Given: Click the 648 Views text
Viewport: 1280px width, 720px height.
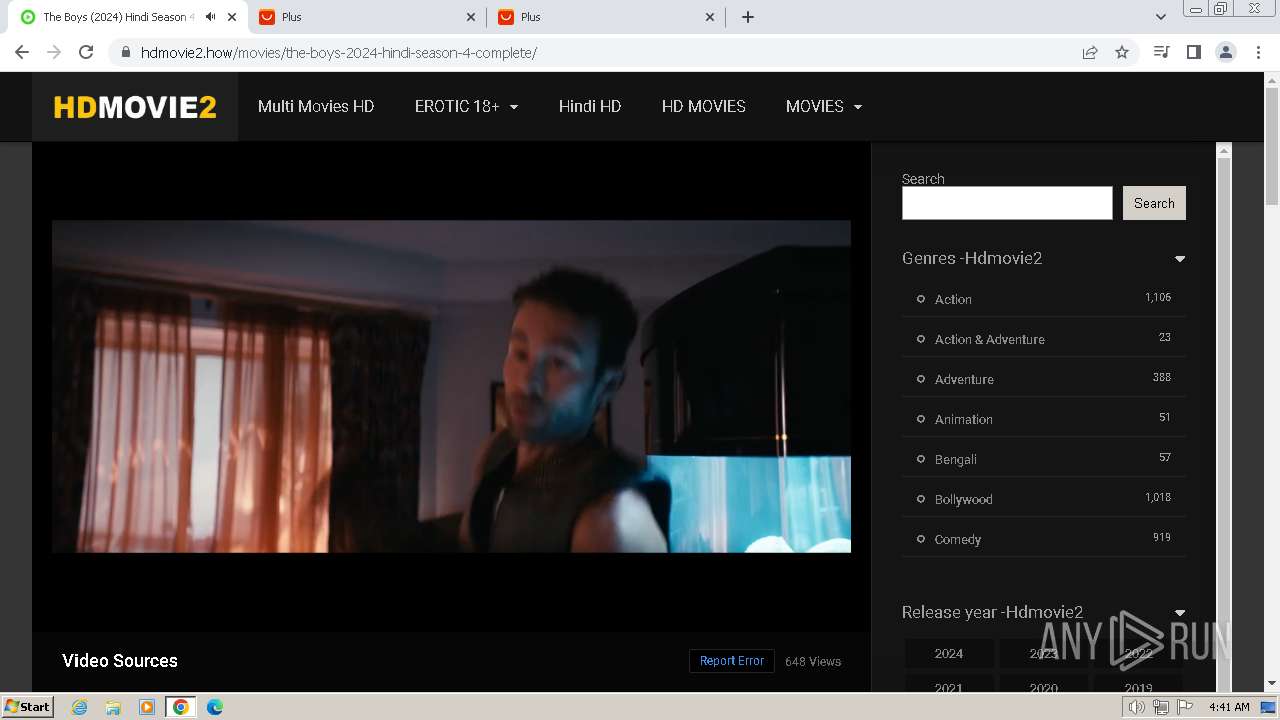Looking at the screenshot, I should click(813, 661).
